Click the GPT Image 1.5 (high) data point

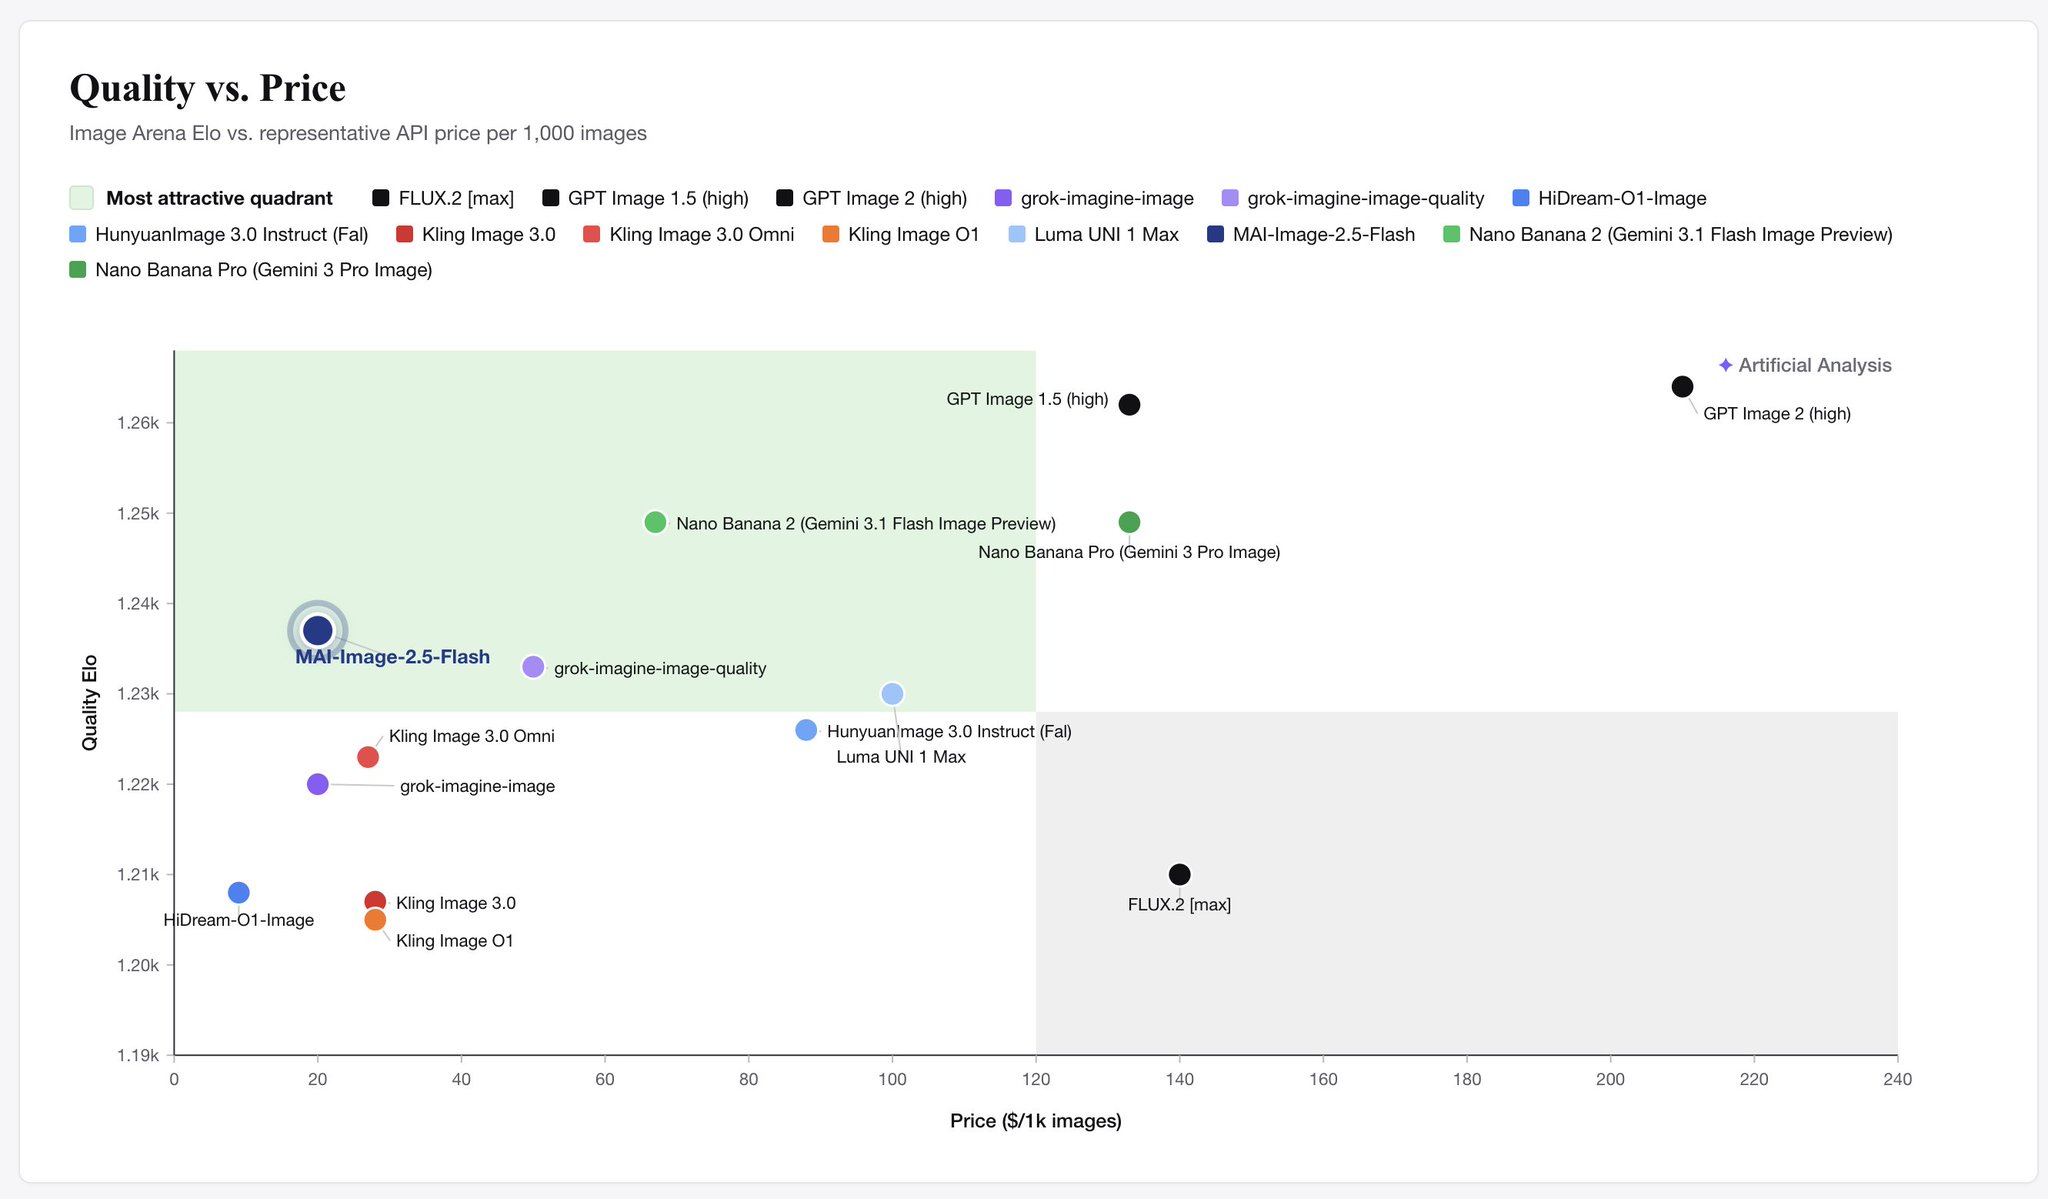(1129, 405)
